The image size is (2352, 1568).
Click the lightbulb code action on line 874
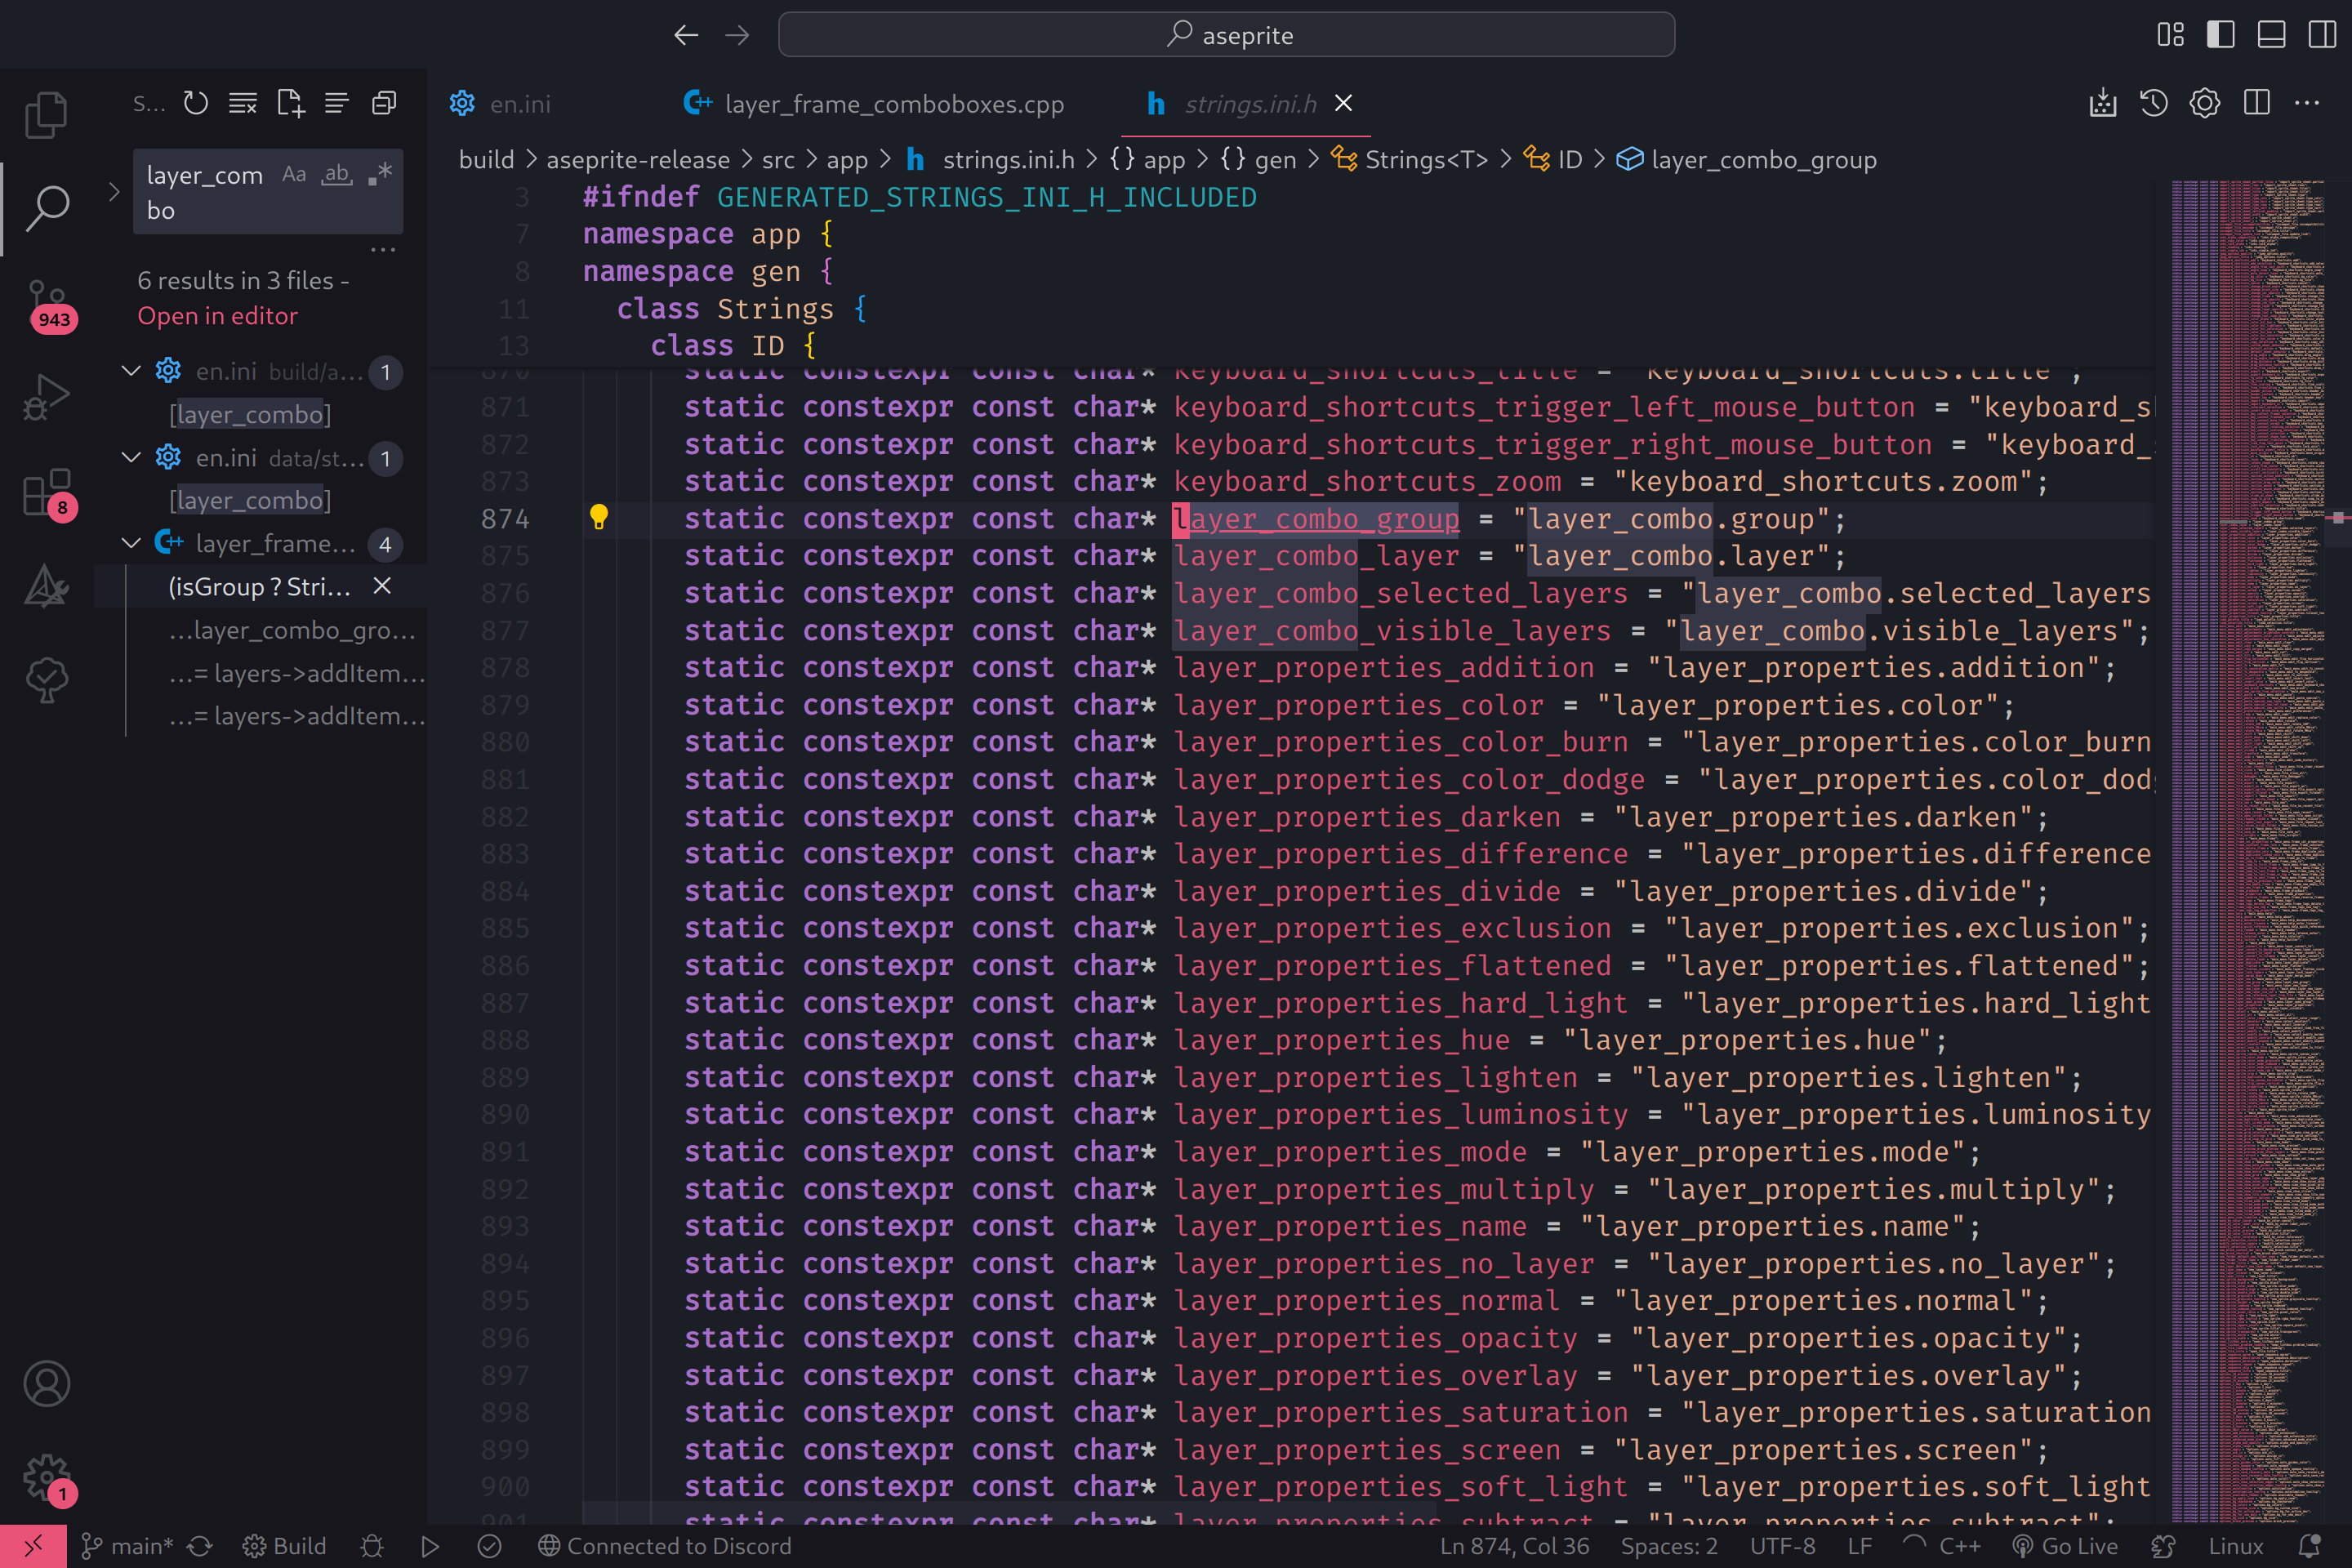[x=598, y=517]
